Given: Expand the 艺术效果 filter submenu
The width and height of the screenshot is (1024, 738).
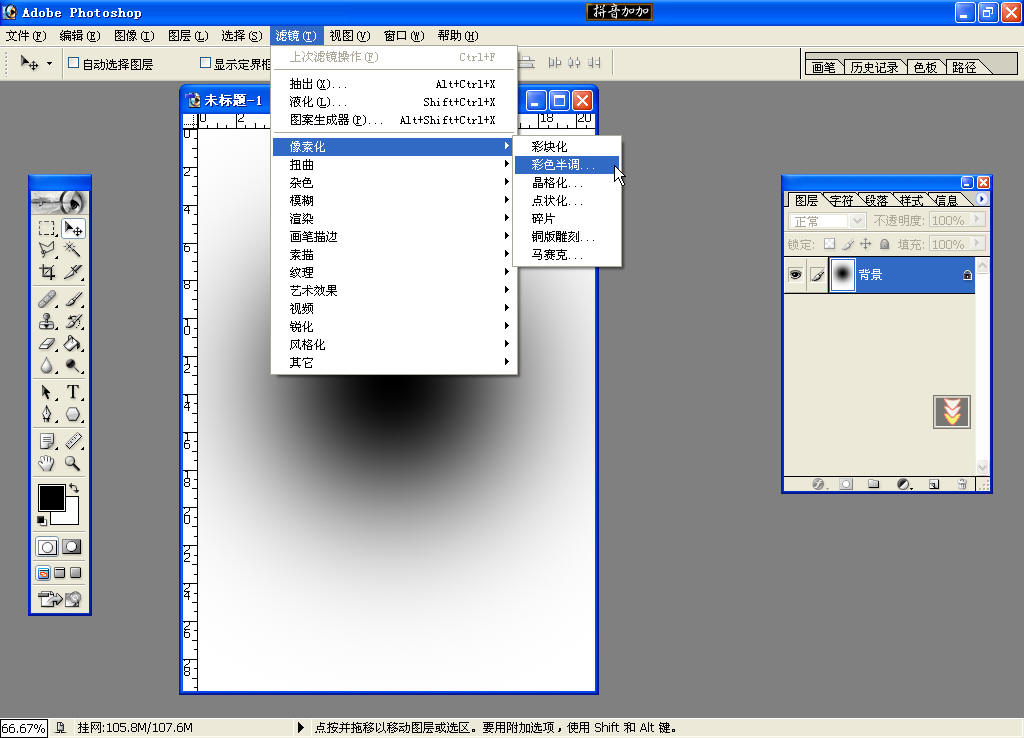Looking at the screenshot, I should [x=394, y=291].
